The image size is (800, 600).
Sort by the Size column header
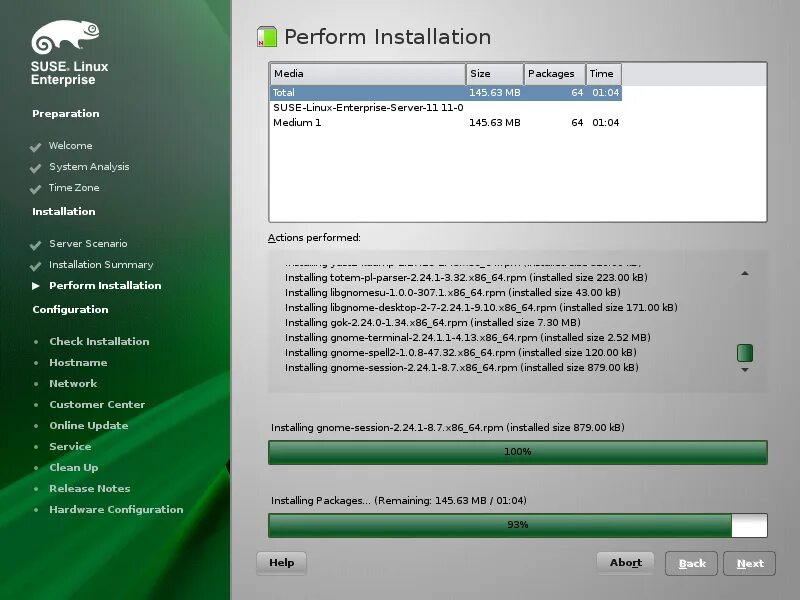[x=495, y=74]
